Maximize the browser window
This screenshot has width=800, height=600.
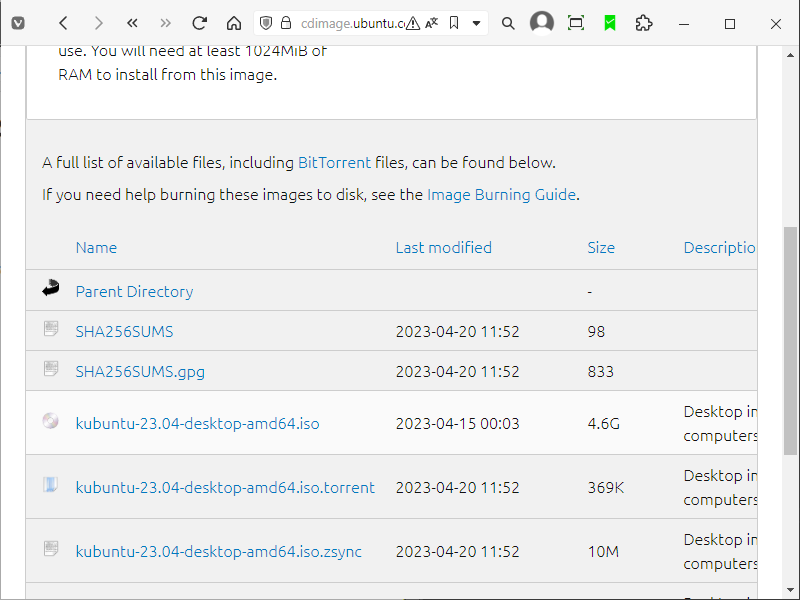[730, 23]
